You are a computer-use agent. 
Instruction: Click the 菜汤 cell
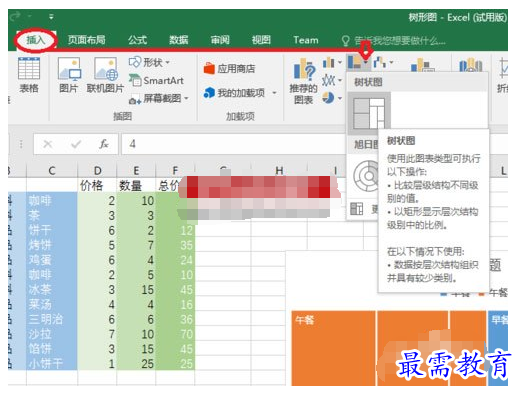pyautogui.click(x=52, y=304)
